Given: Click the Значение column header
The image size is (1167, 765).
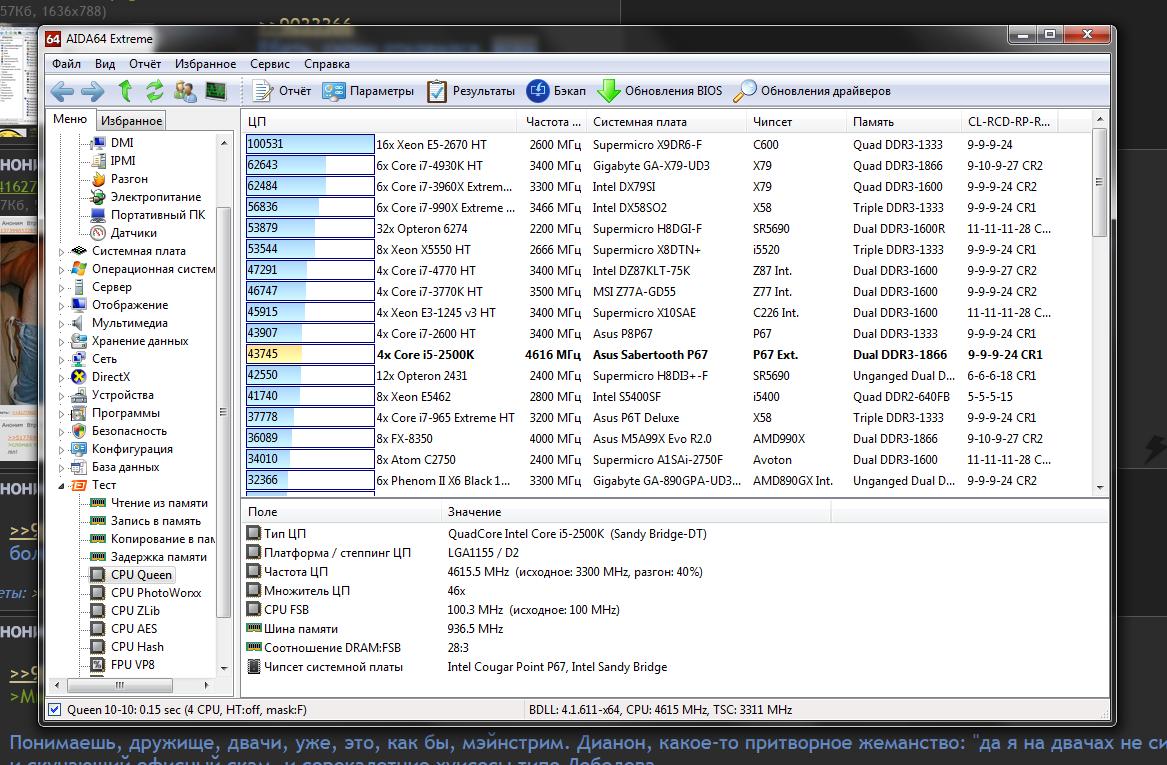Looking at the screenshot, I should point(636,511).
